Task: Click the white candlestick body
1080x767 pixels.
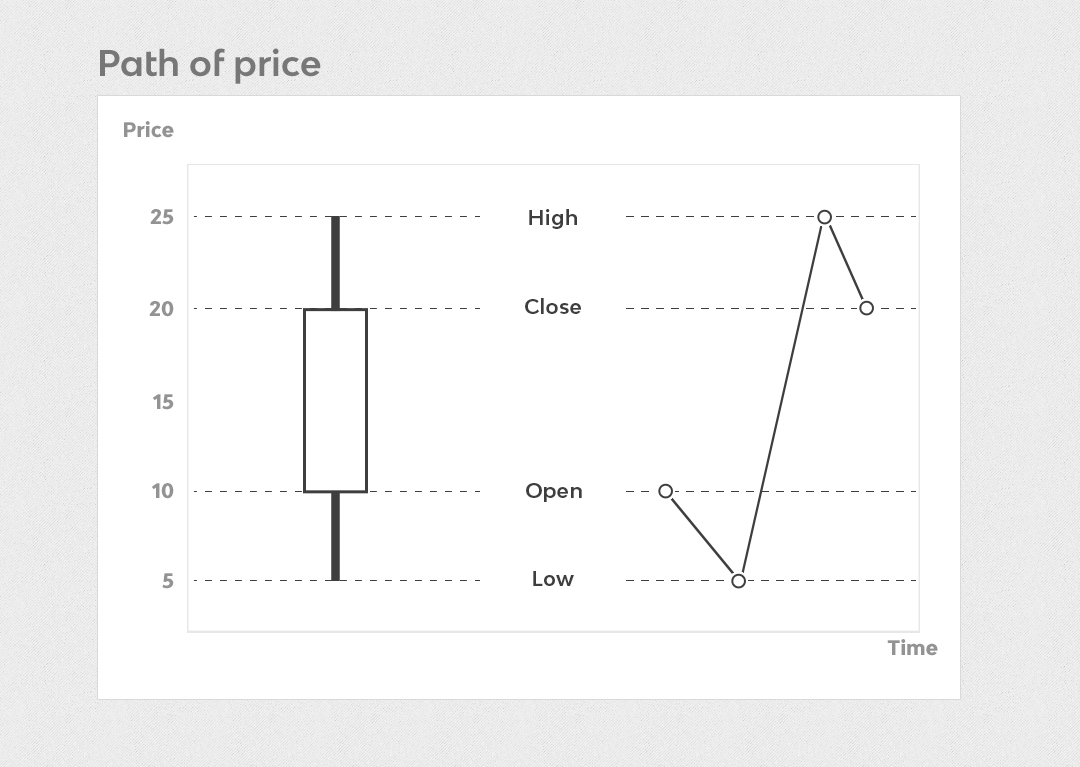Action: coord(336,400)
